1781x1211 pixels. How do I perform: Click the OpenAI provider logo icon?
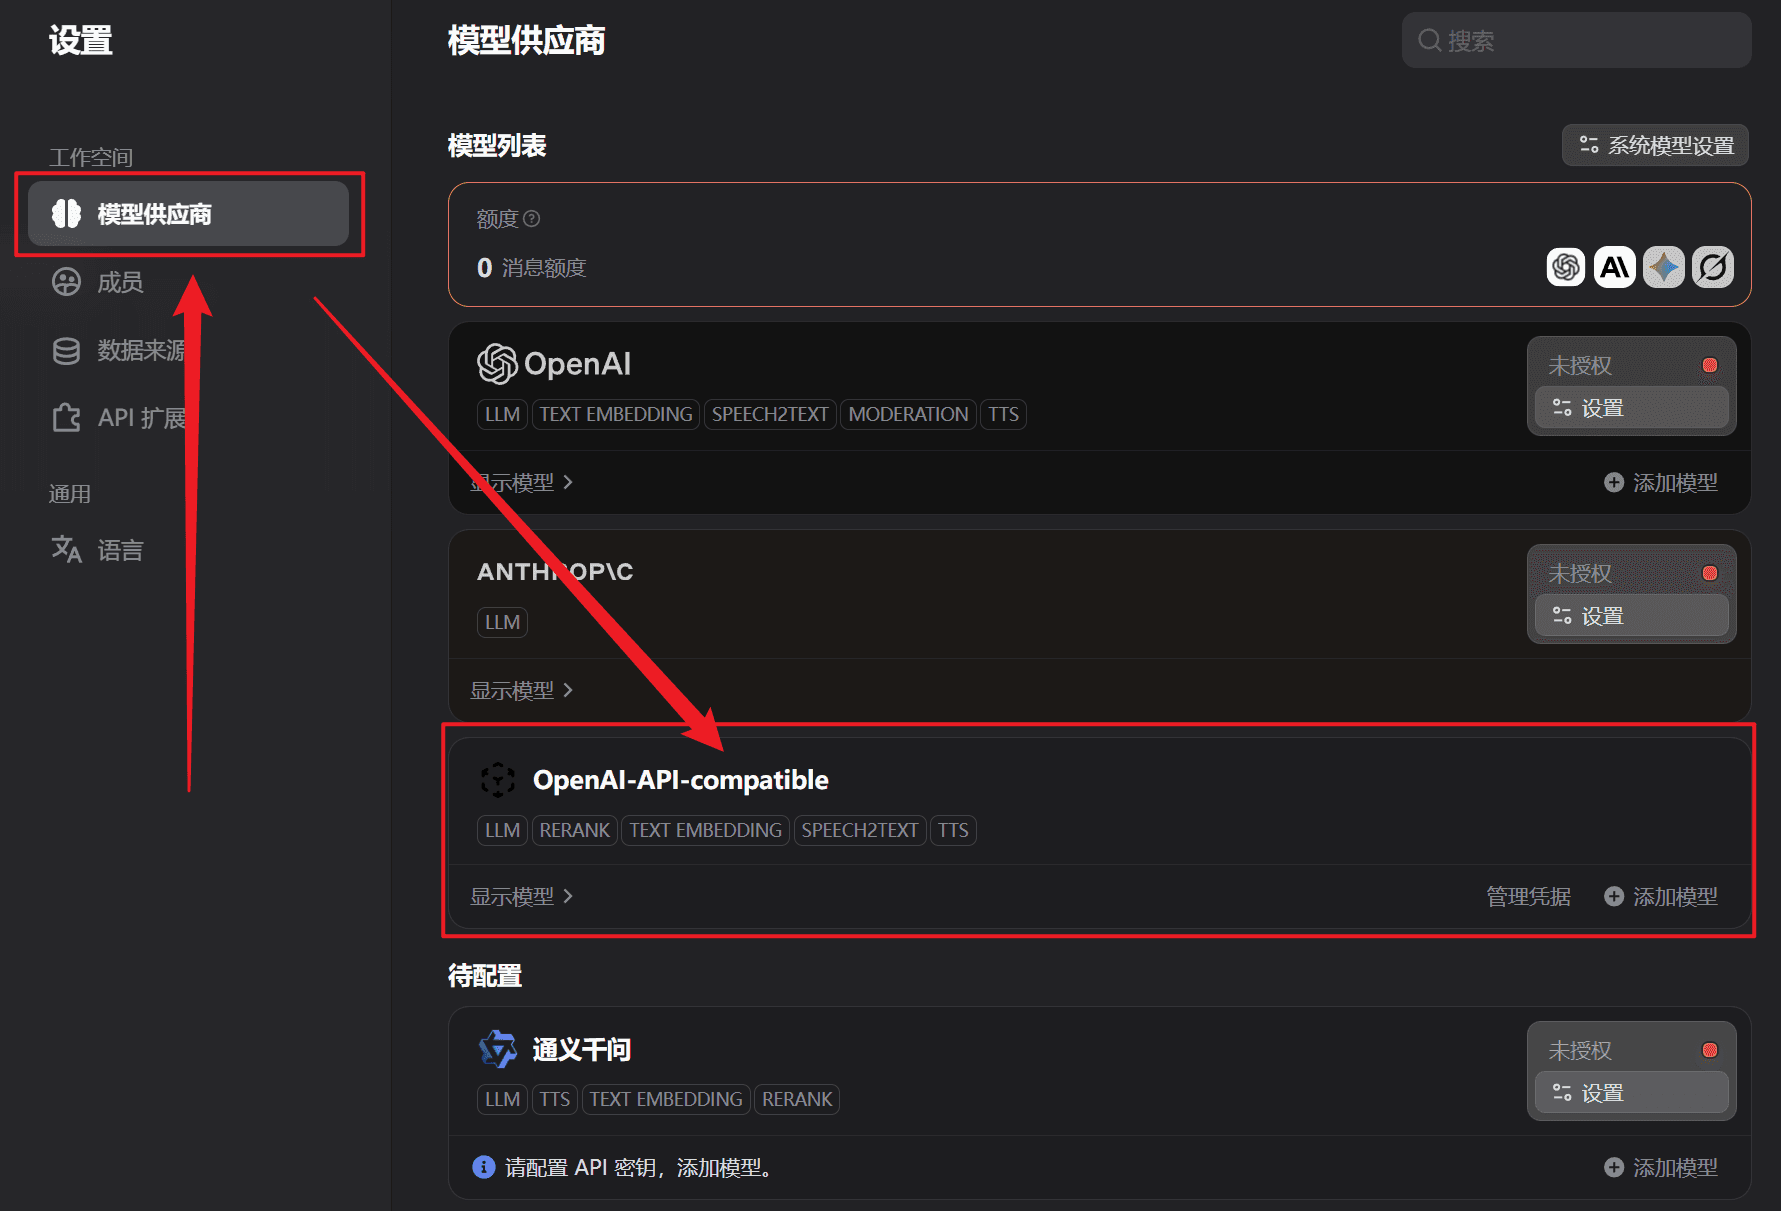[497, 364]
